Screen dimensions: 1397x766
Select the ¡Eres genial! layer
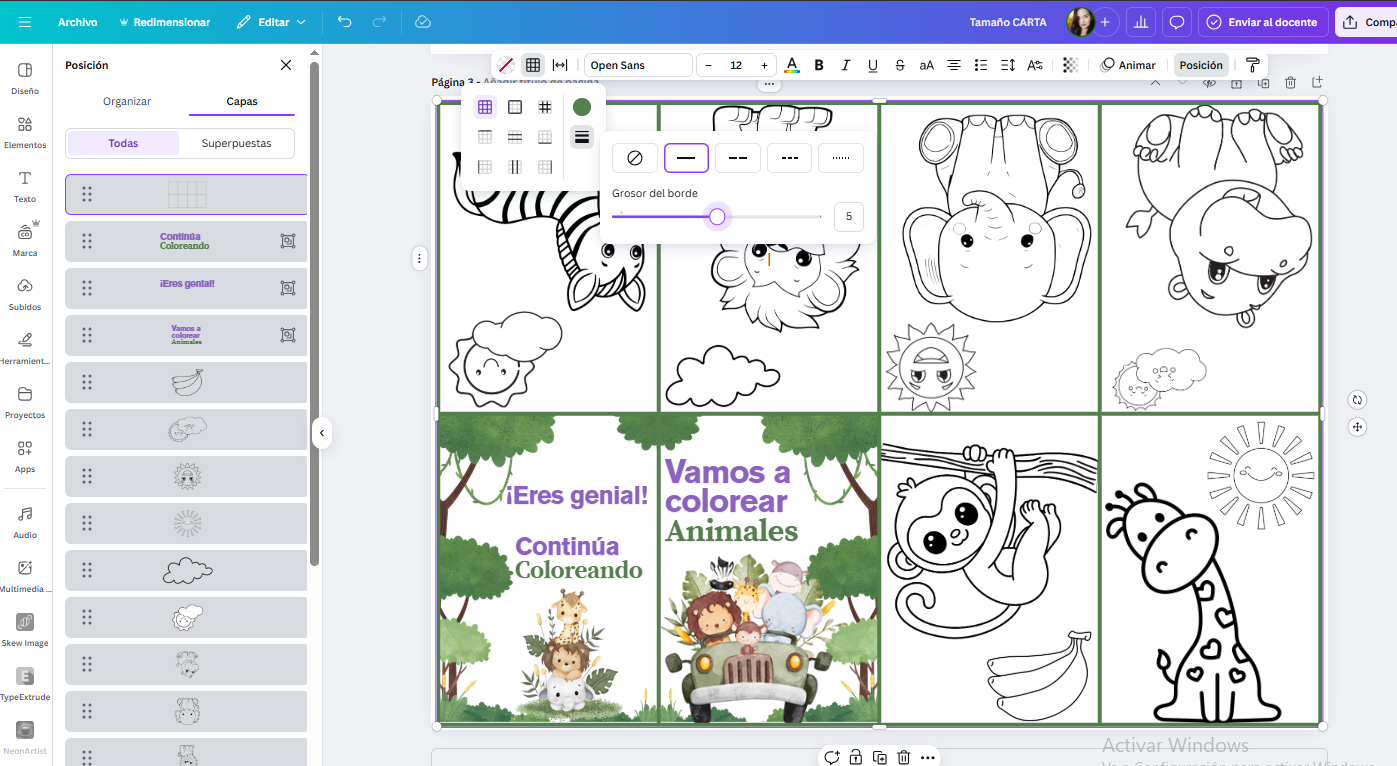point(186,288)
